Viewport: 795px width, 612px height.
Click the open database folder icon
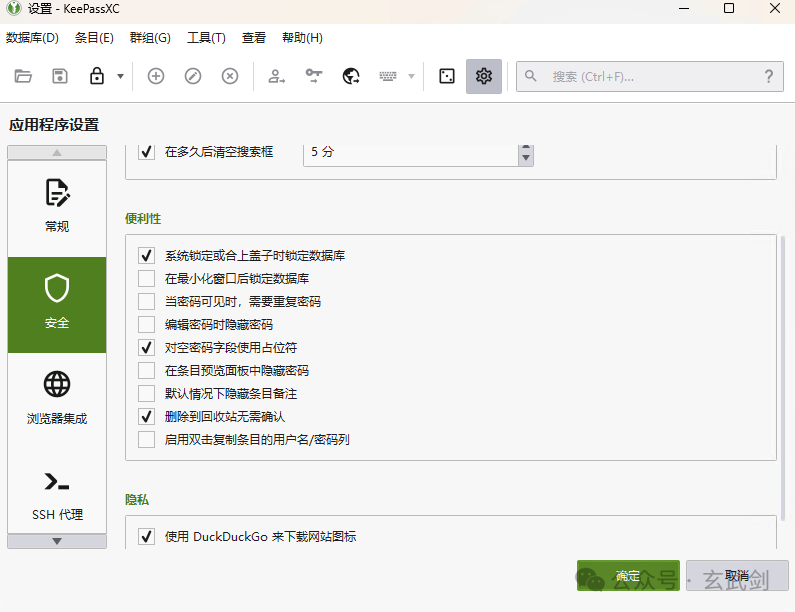23,77
